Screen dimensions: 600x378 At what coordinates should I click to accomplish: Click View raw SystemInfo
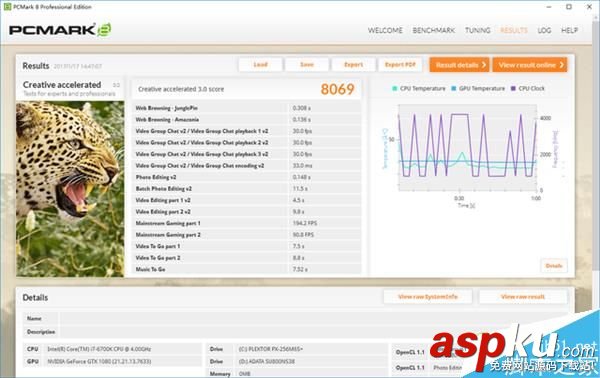(428, 297)
